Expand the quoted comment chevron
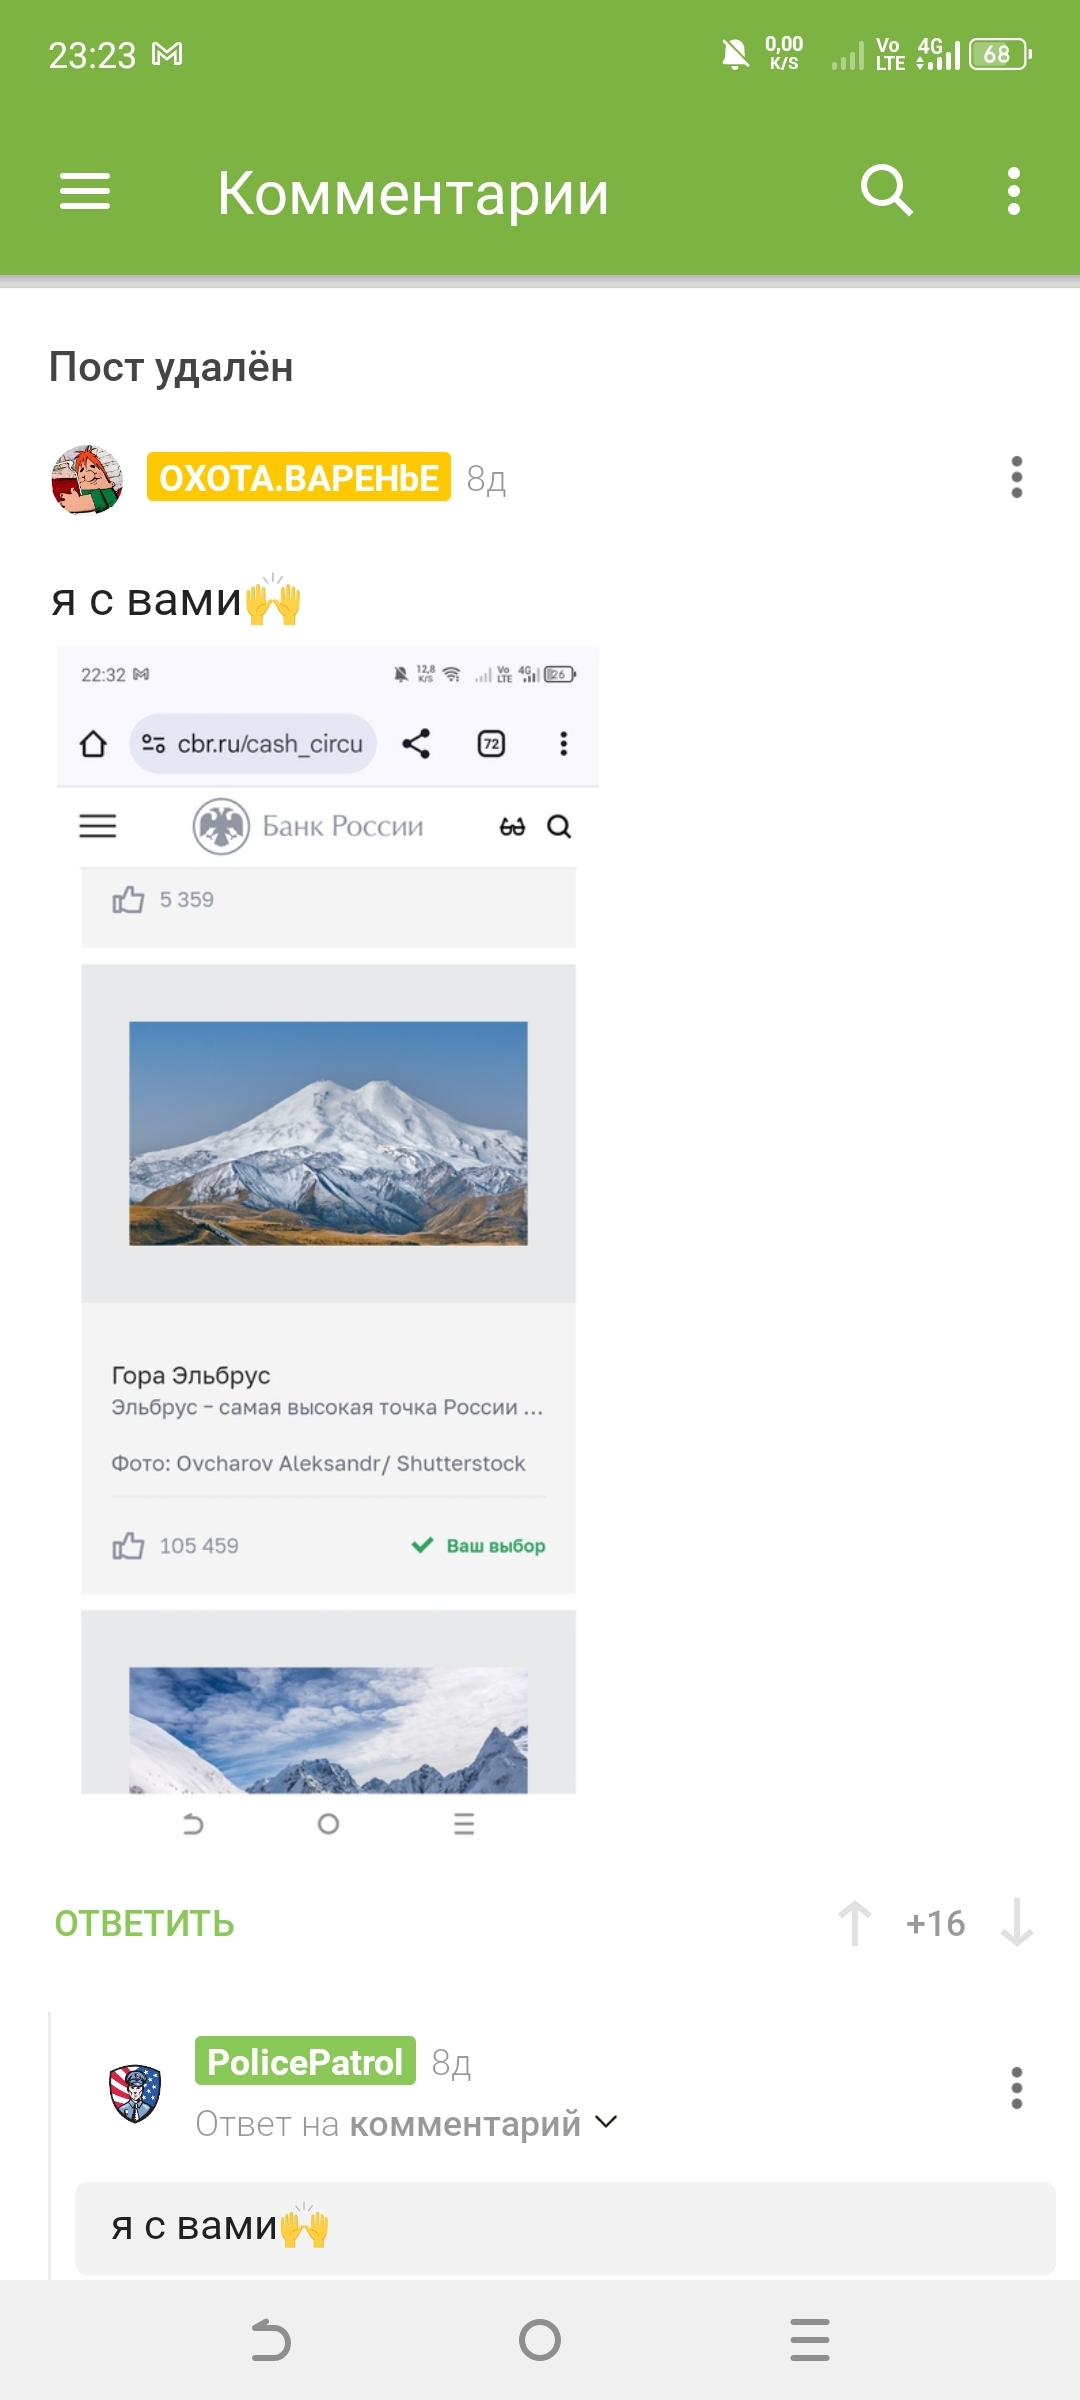 606,2122
